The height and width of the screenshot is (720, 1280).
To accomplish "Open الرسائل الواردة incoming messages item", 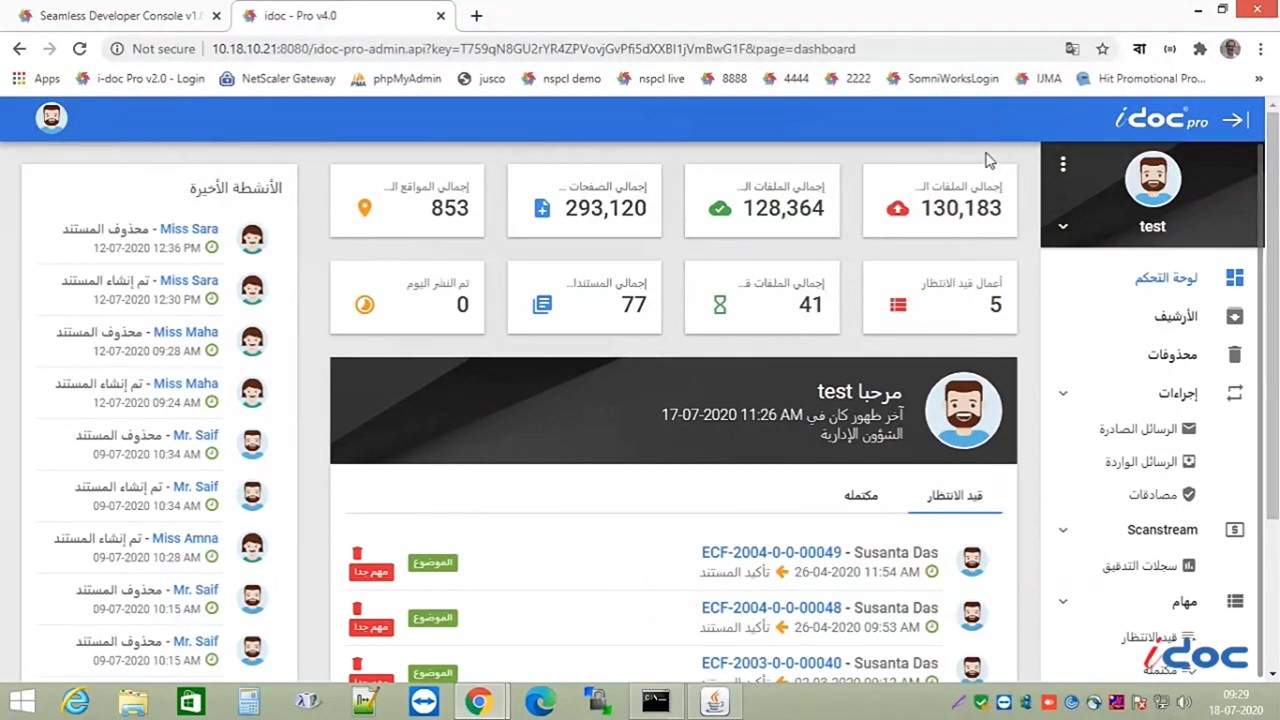I will [1140, 462].
